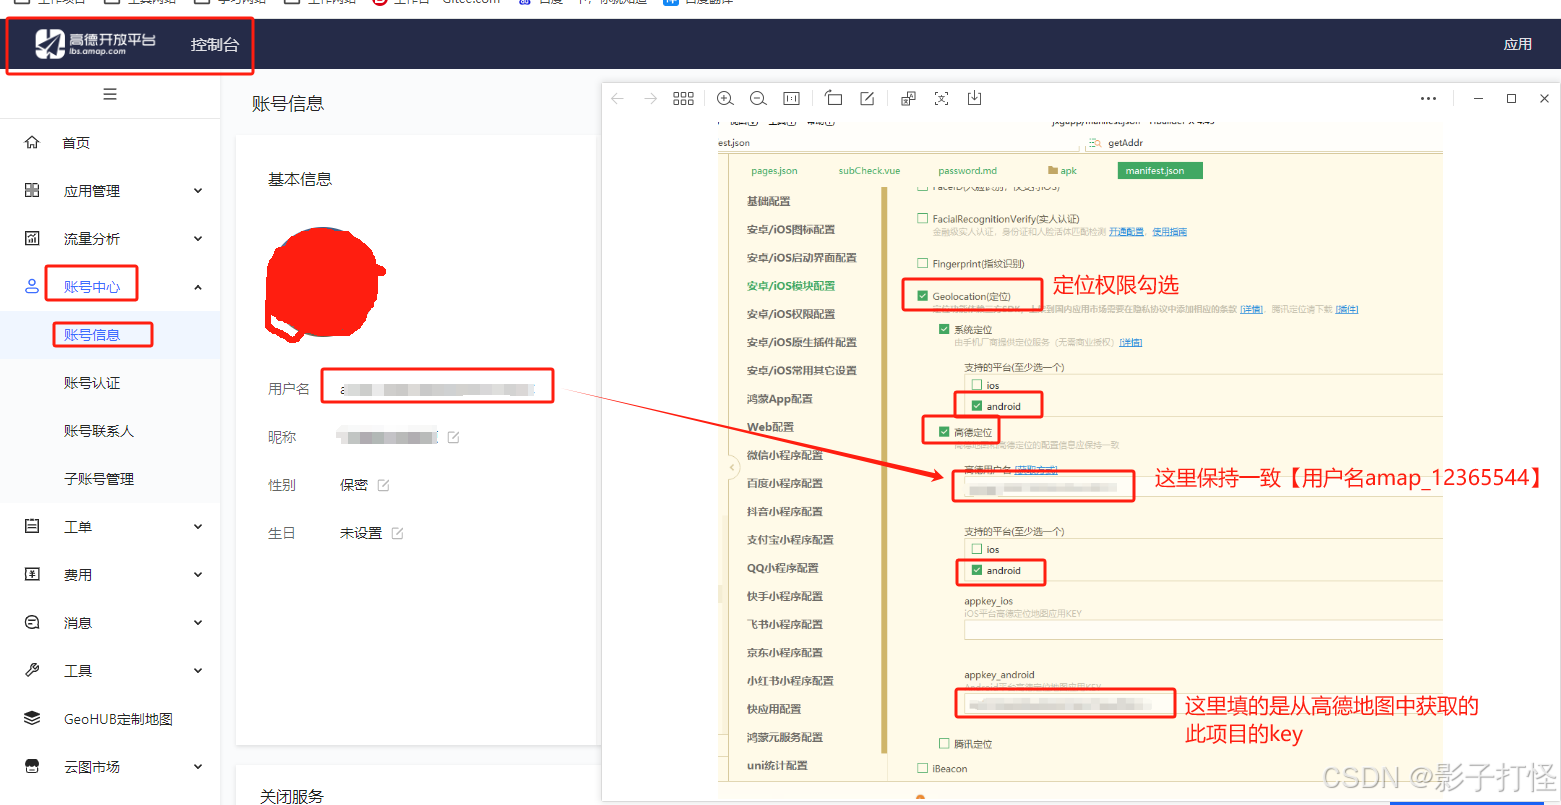
Task: Click the home icon beside 首页
Action: pos(32,143)
